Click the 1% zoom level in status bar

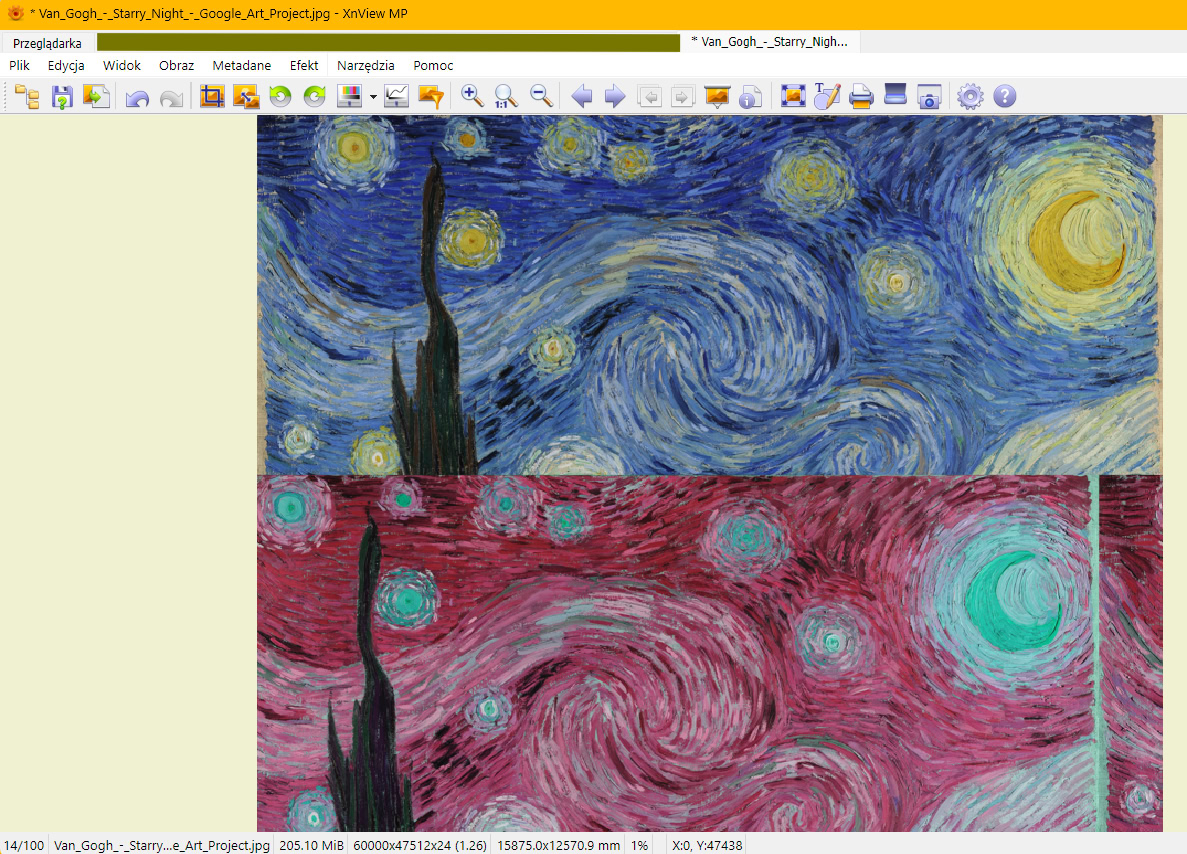pyautogui.click(x=640, y=845)
